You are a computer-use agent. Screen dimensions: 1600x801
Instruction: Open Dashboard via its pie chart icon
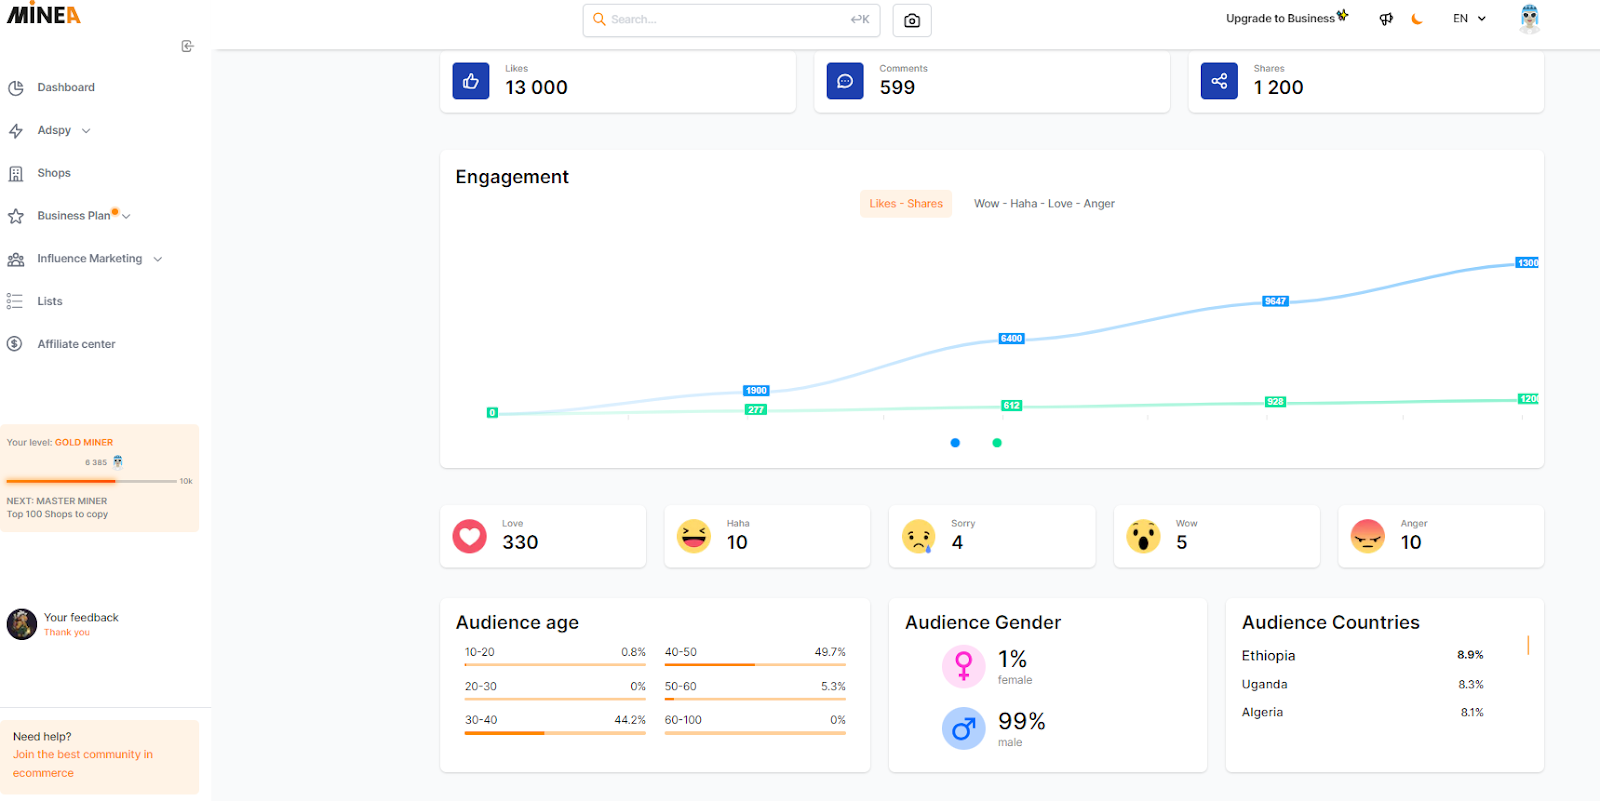(16, 88)
